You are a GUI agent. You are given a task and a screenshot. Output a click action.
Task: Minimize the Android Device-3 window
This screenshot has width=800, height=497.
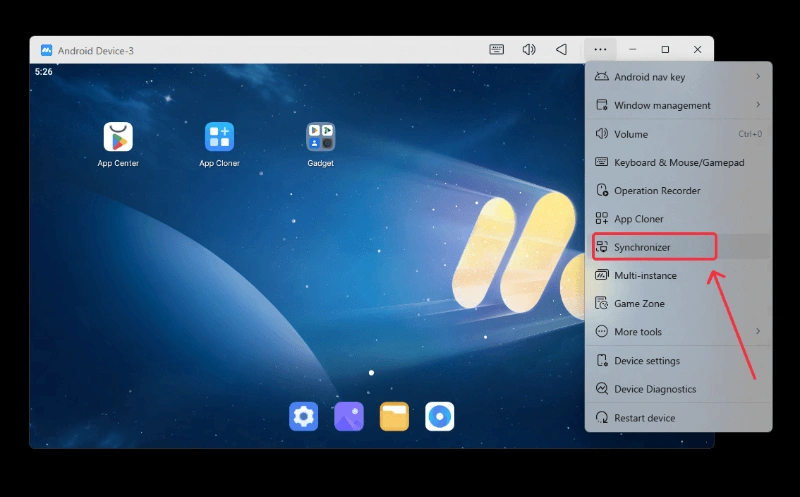[633, 49]
